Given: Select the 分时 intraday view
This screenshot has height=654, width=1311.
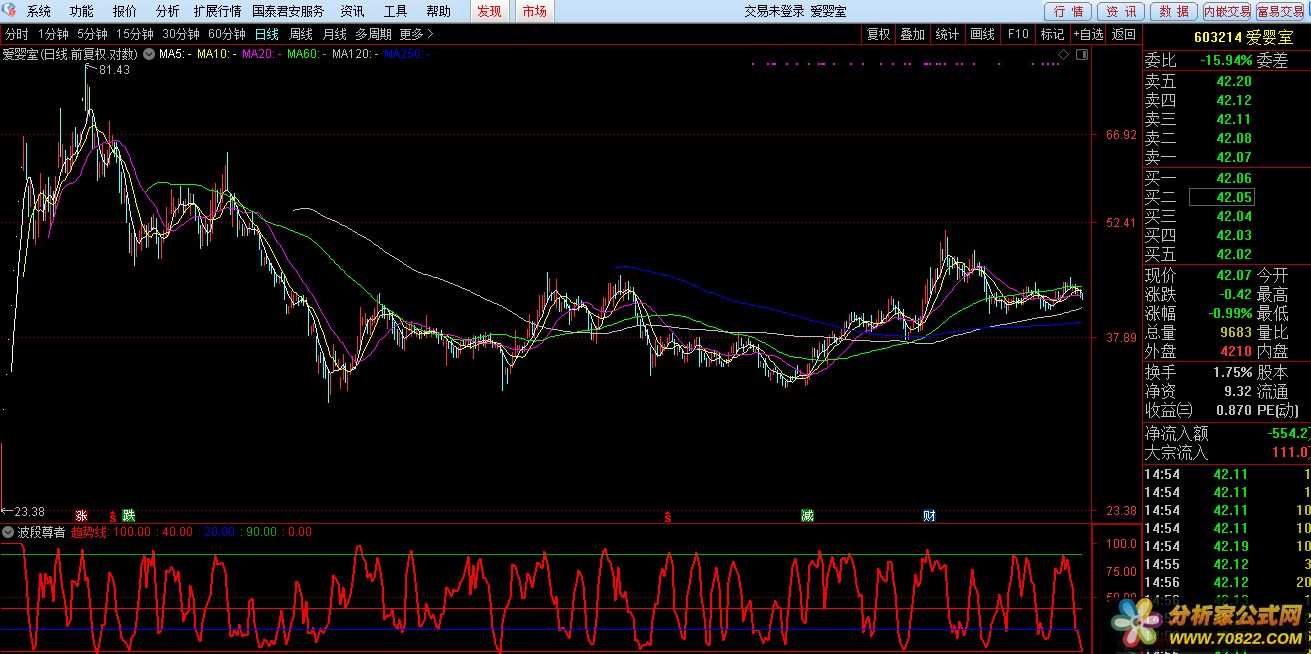Looking at the screenshot, I should pos(16,34).
